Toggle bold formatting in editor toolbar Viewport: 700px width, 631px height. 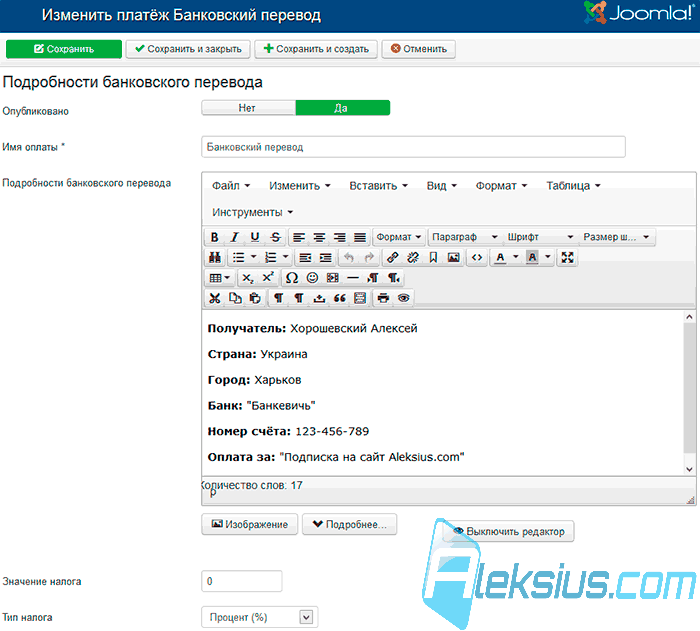[214, 237]
